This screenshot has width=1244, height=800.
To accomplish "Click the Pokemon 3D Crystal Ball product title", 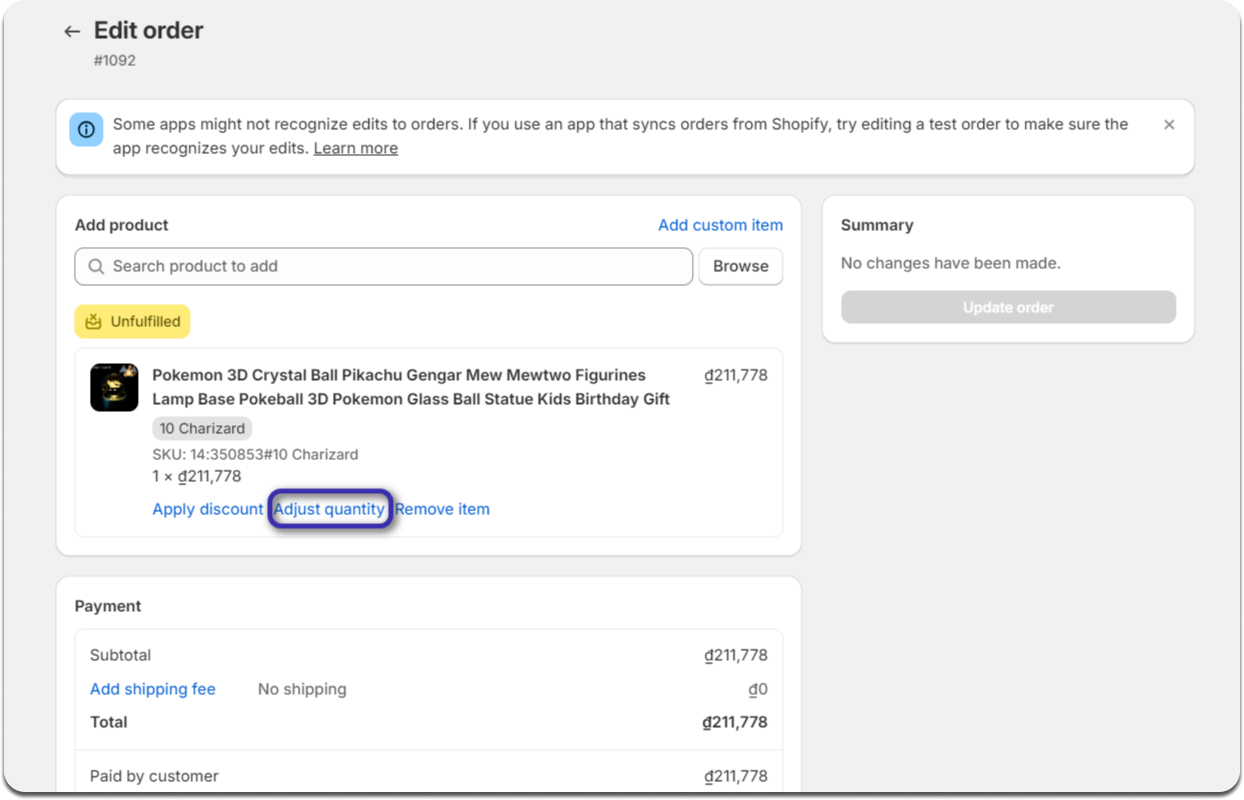I will pyautogui.click(x=411, y=387).
